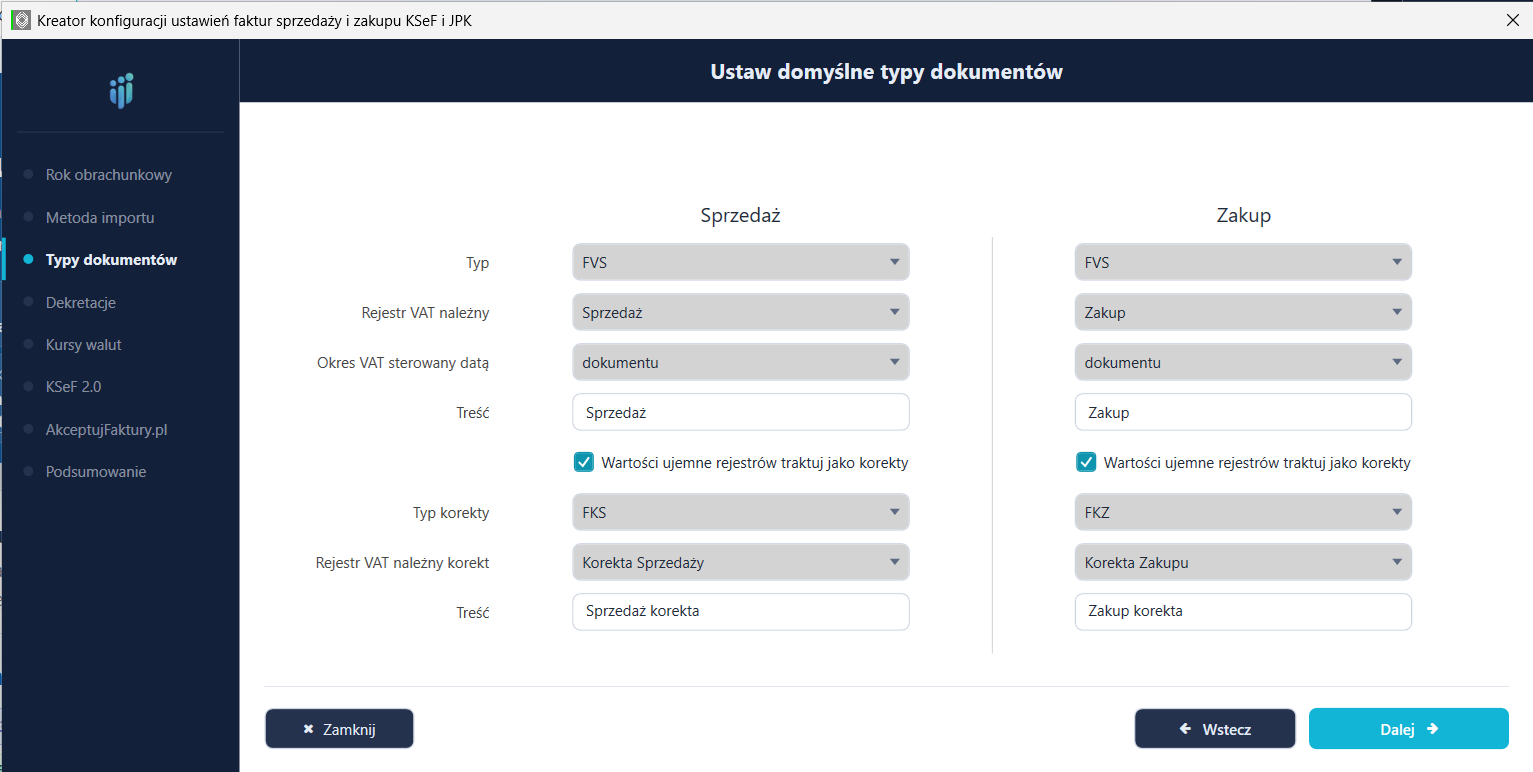Click the Sprzedaż column heading

(x=740, y=215)
